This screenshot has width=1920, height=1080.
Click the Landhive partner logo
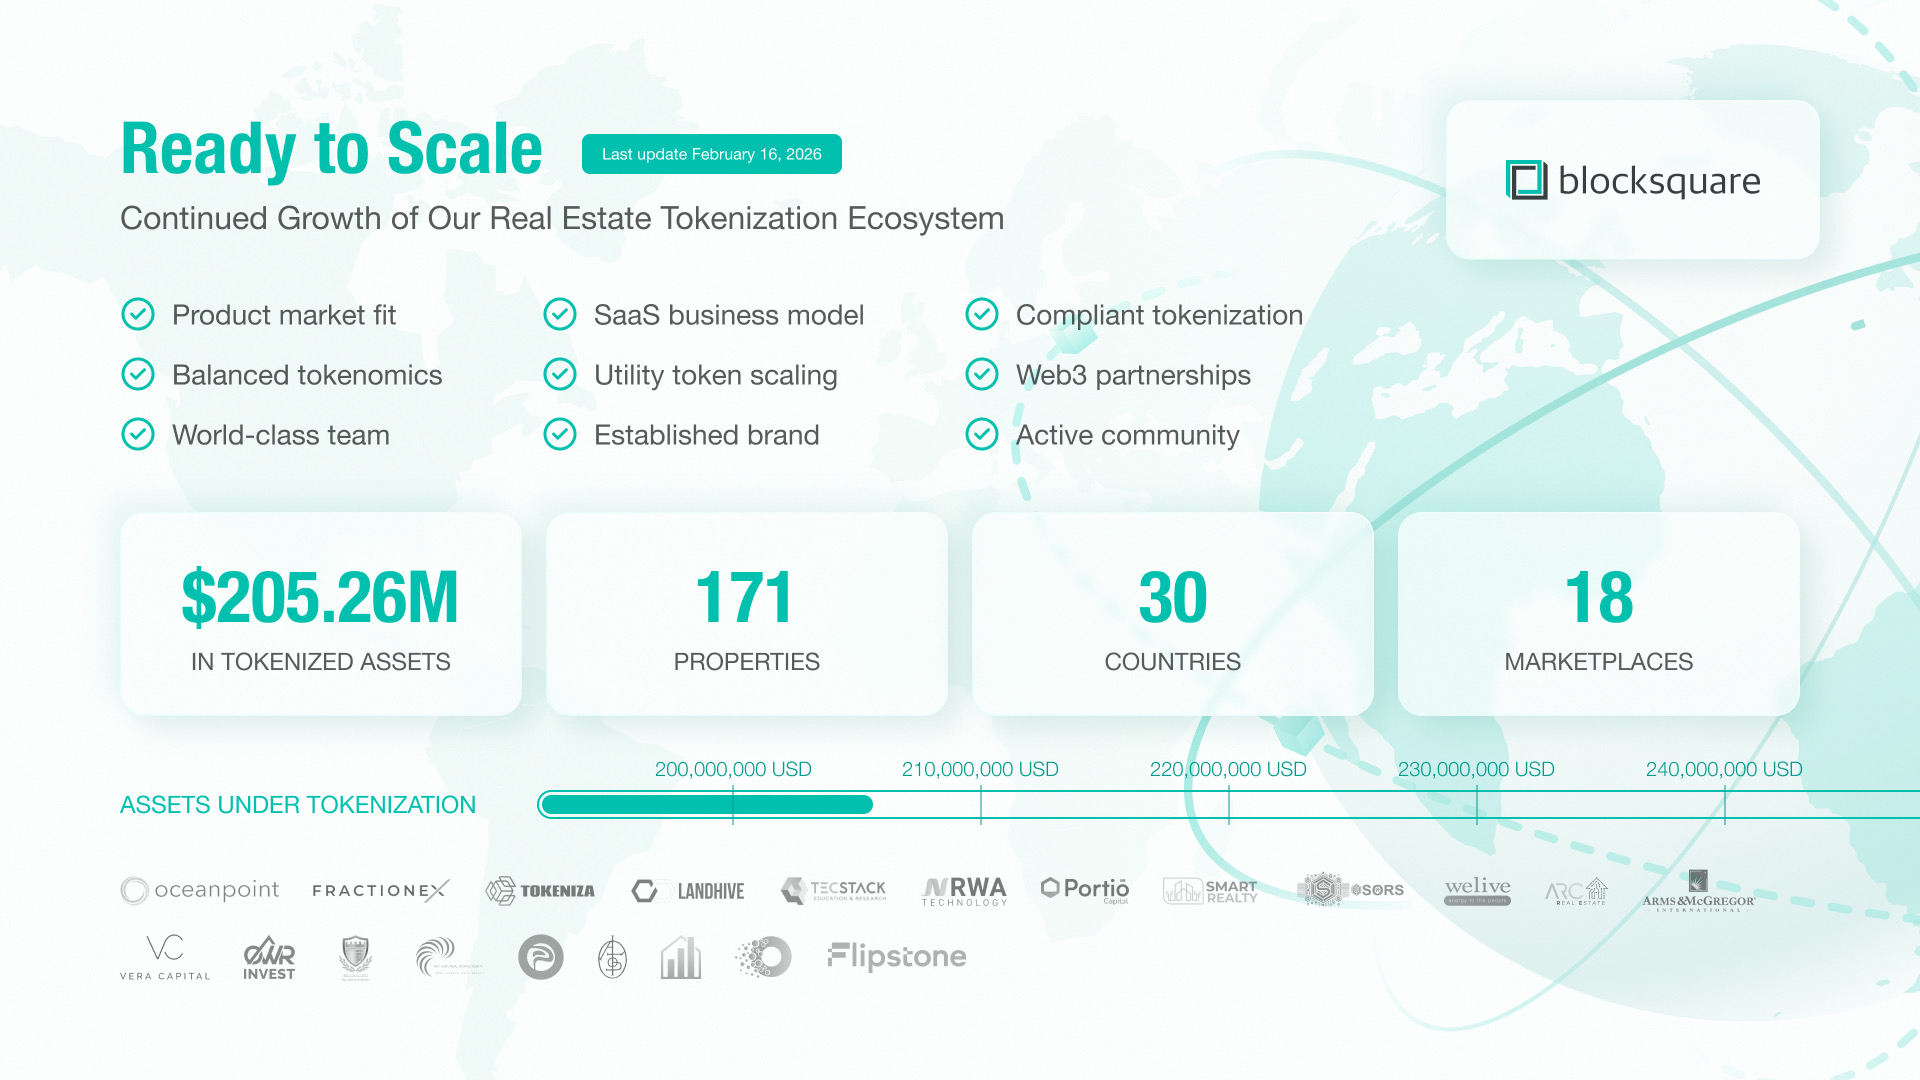(688, 890)
